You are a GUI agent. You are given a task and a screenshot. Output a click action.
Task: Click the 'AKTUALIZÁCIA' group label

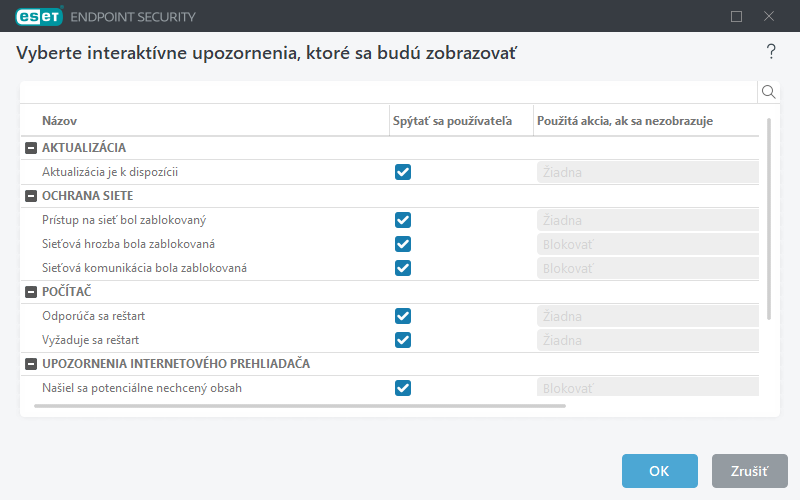[x=84, y=147]
